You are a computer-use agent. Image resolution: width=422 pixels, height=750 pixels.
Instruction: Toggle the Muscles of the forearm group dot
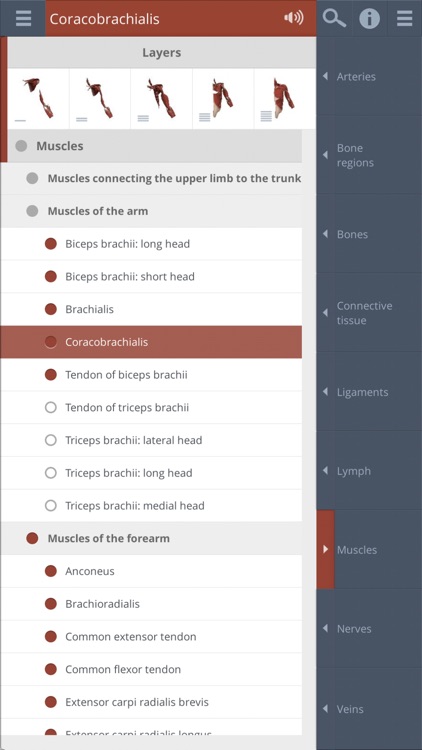32,538
